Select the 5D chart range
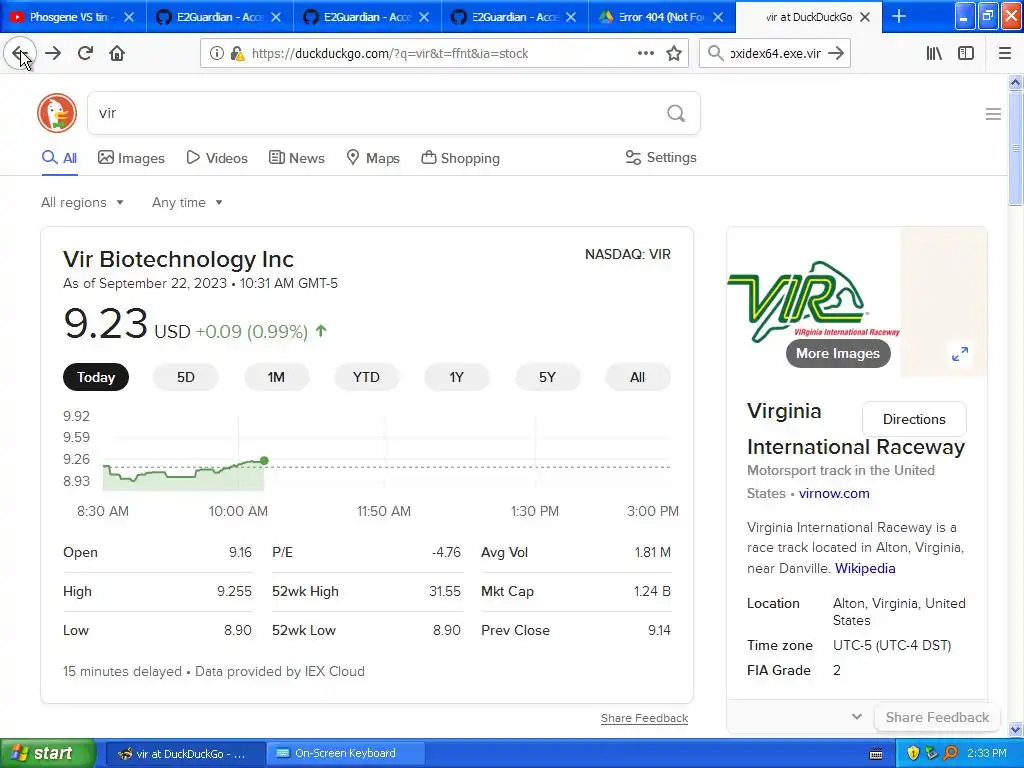The height and width of the screenshot is (768, 1024). pos(185,377)
